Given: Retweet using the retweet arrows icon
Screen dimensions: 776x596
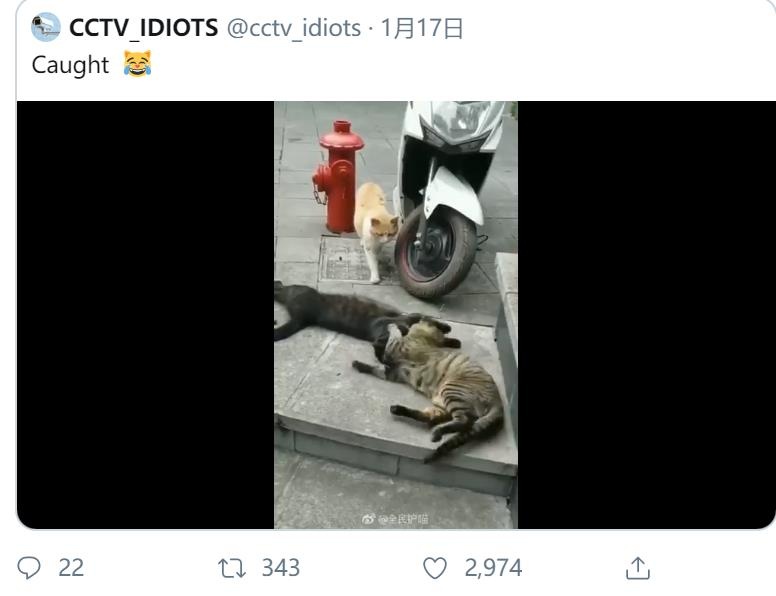Looking at the screenshot, I should (232, 568).
